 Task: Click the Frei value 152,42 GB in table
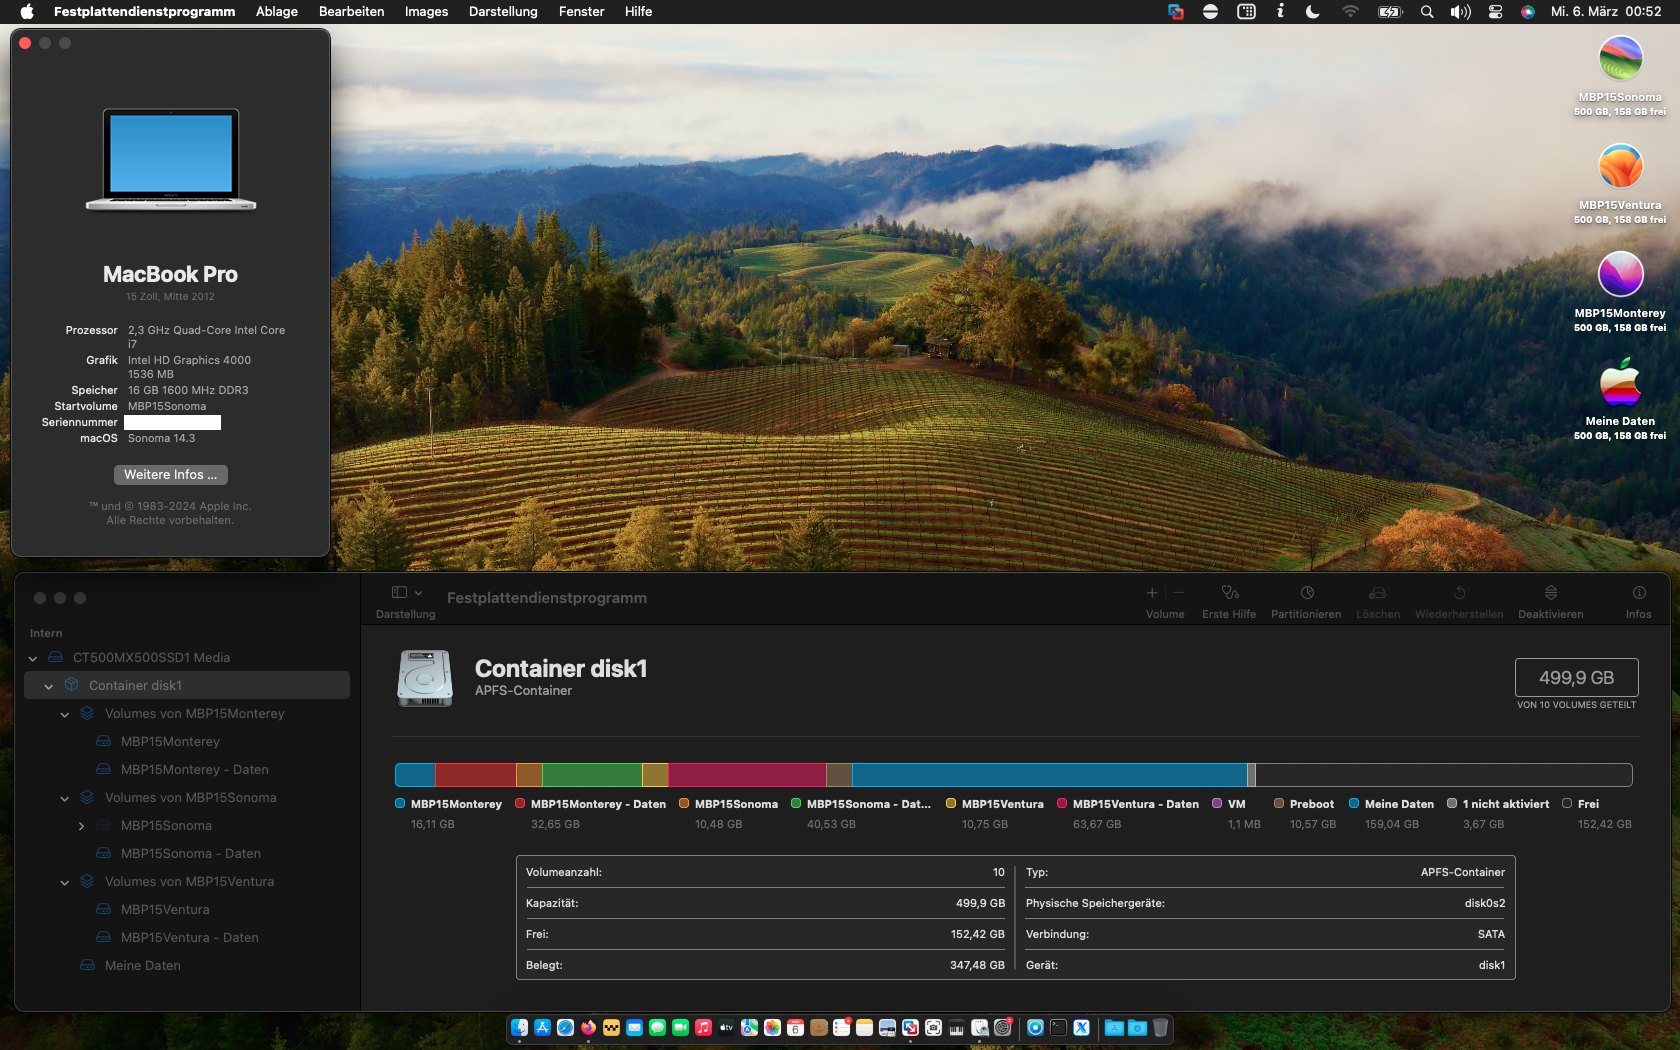pos(977,934)
